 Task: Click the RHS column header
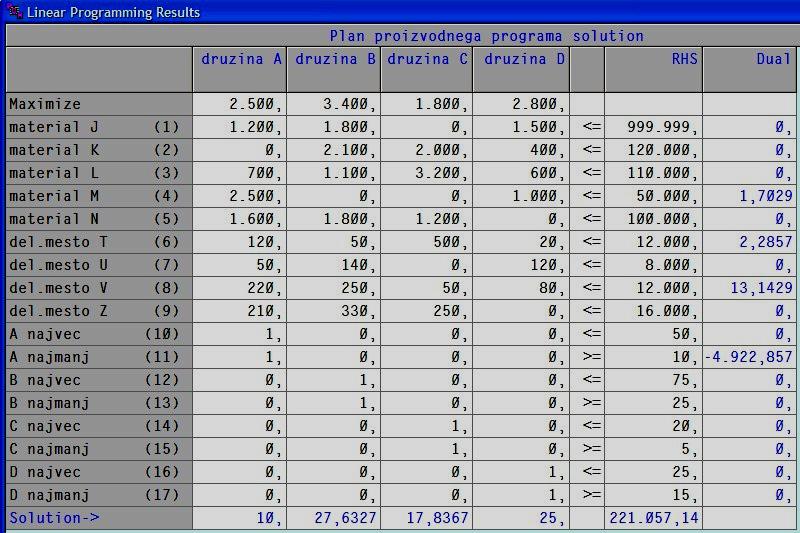pos(654,69)
